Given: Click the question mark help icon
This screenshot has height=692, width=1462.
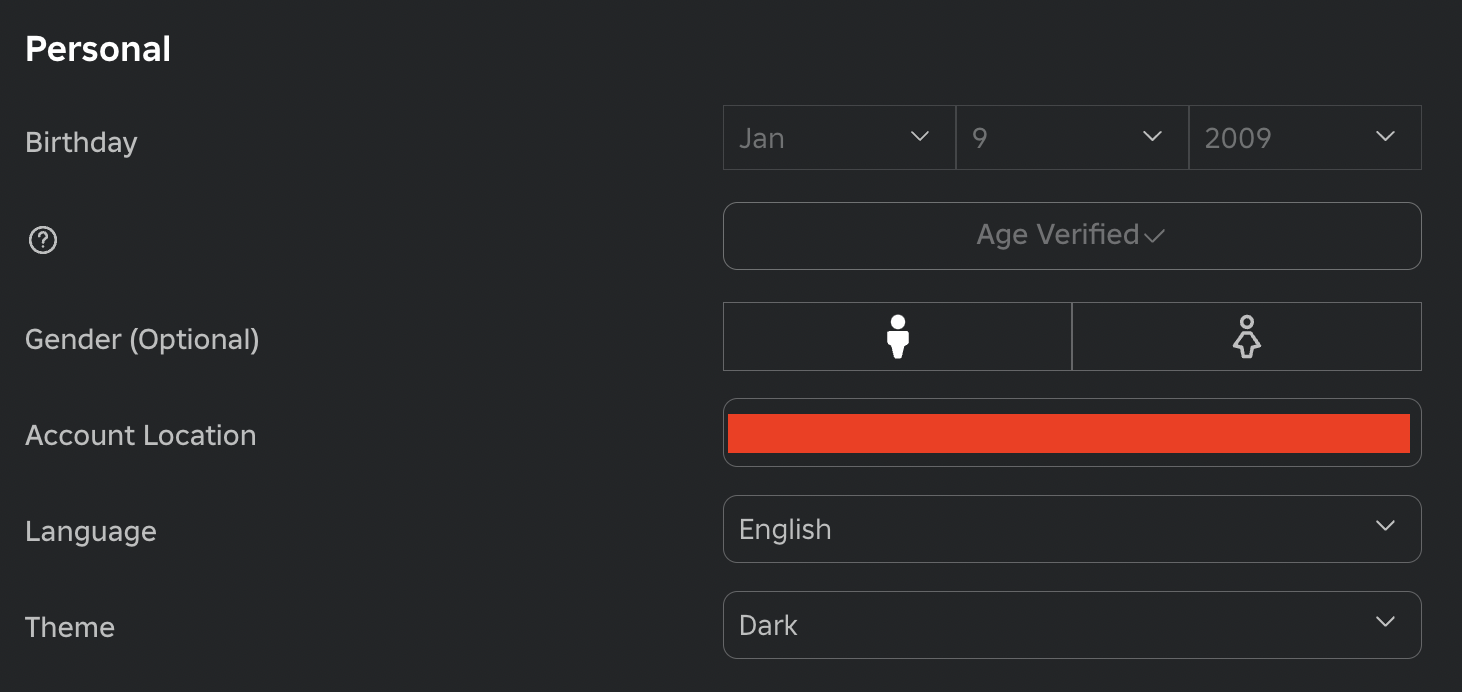Looking at the screenshot, I should point(43,240).
